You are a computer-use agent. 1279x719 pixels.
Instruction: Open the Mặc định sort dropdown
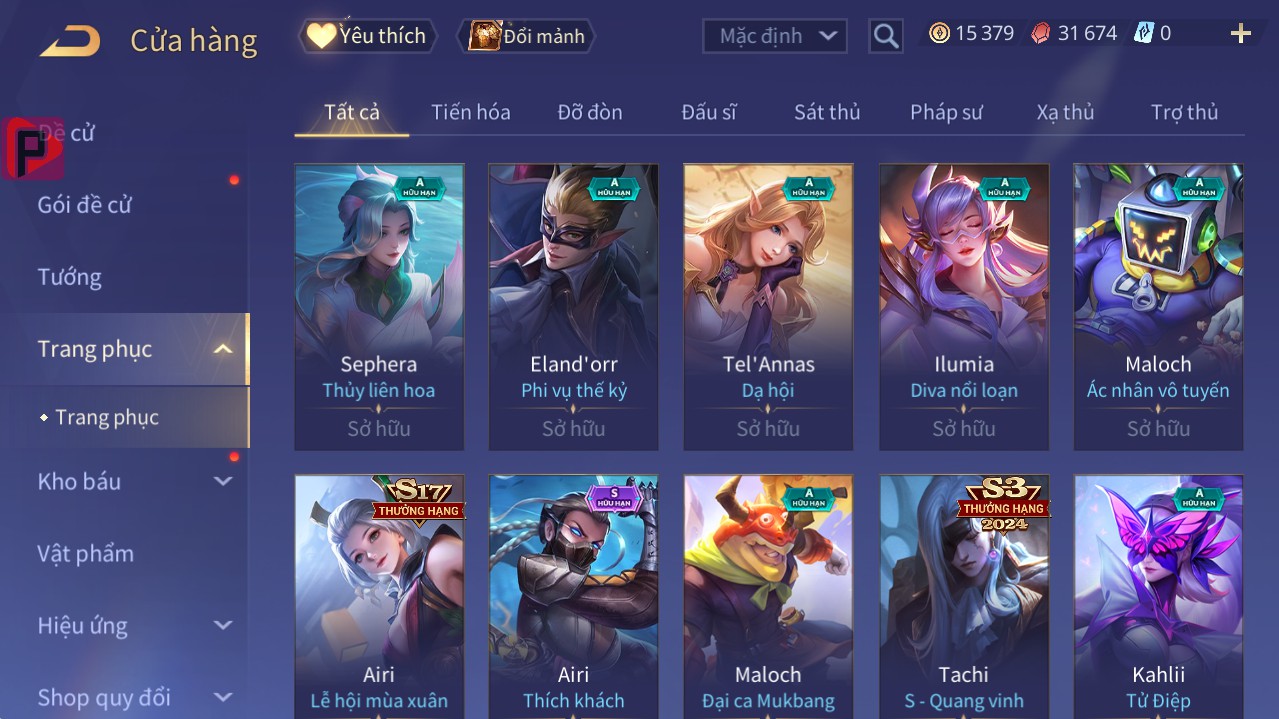[775, 36]
